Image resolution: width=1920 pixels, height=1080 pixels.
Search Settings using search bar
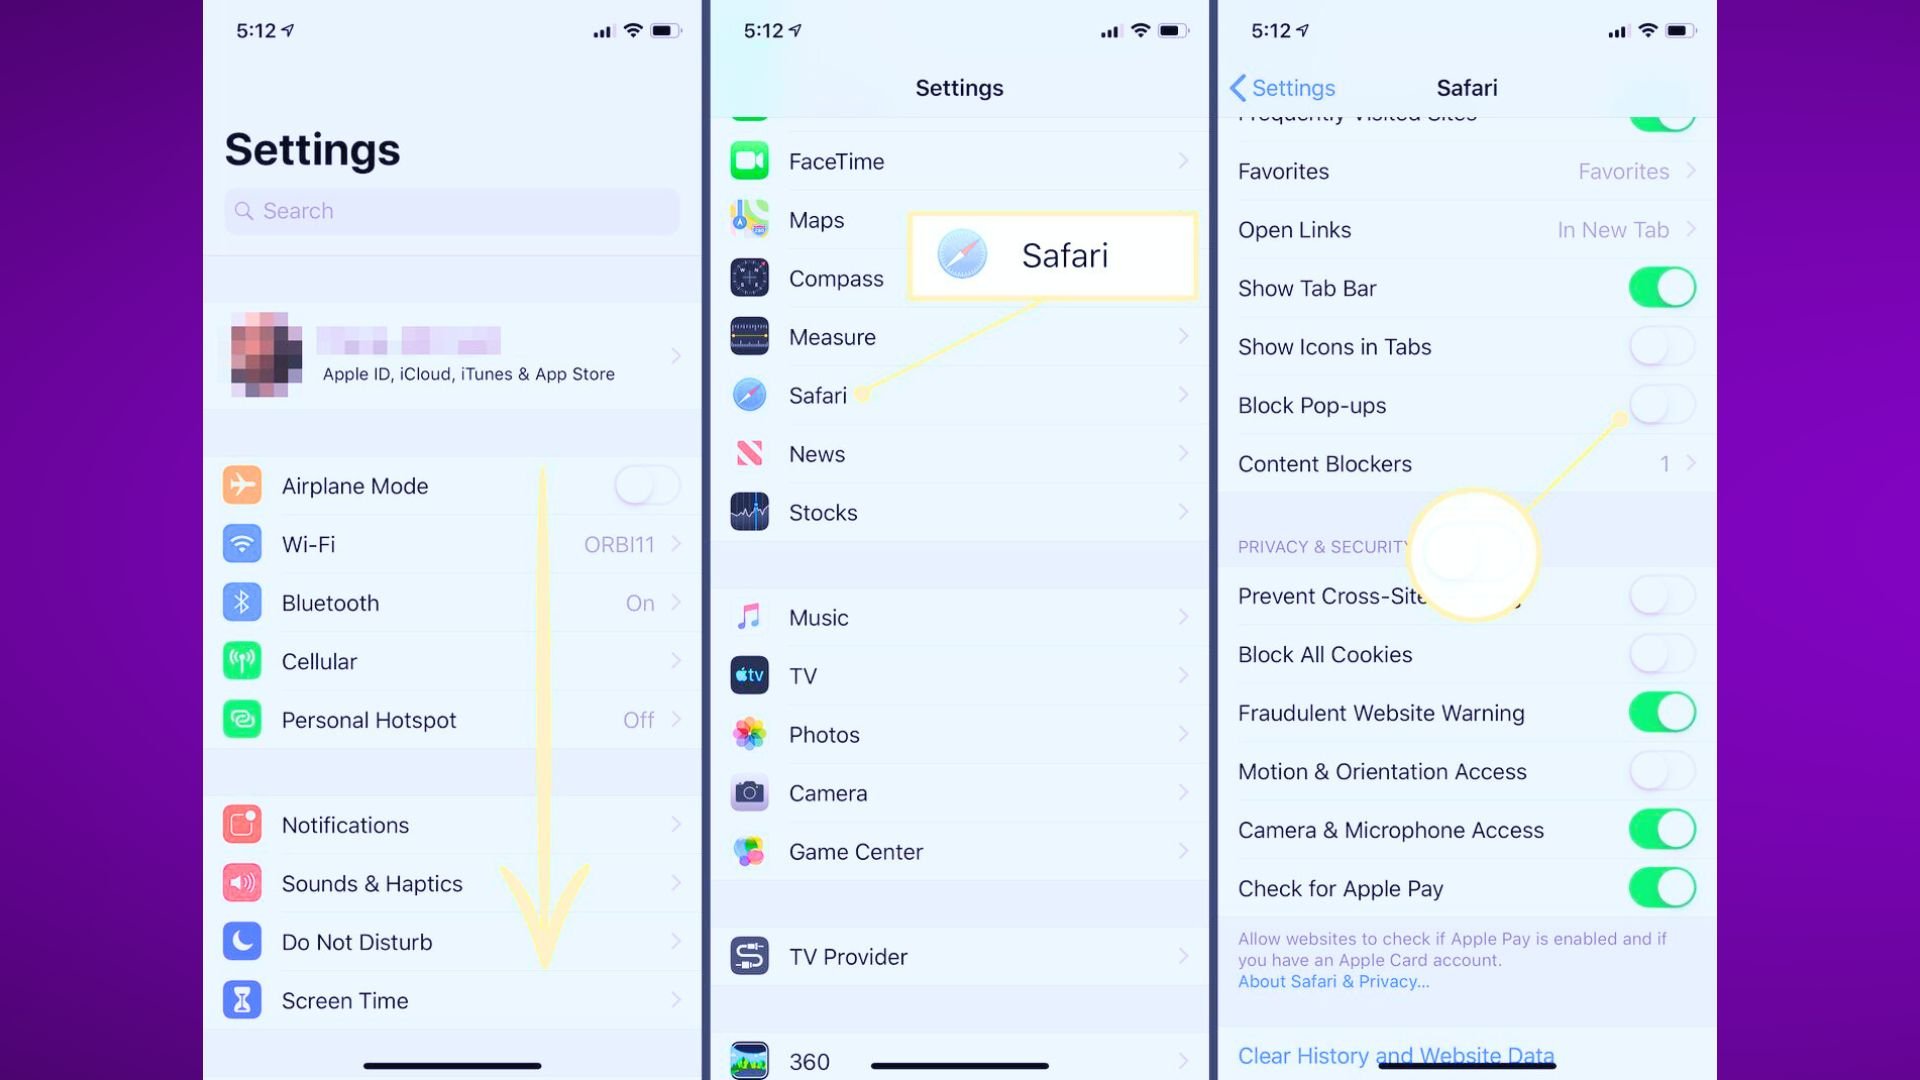click(x=452, y=210)
